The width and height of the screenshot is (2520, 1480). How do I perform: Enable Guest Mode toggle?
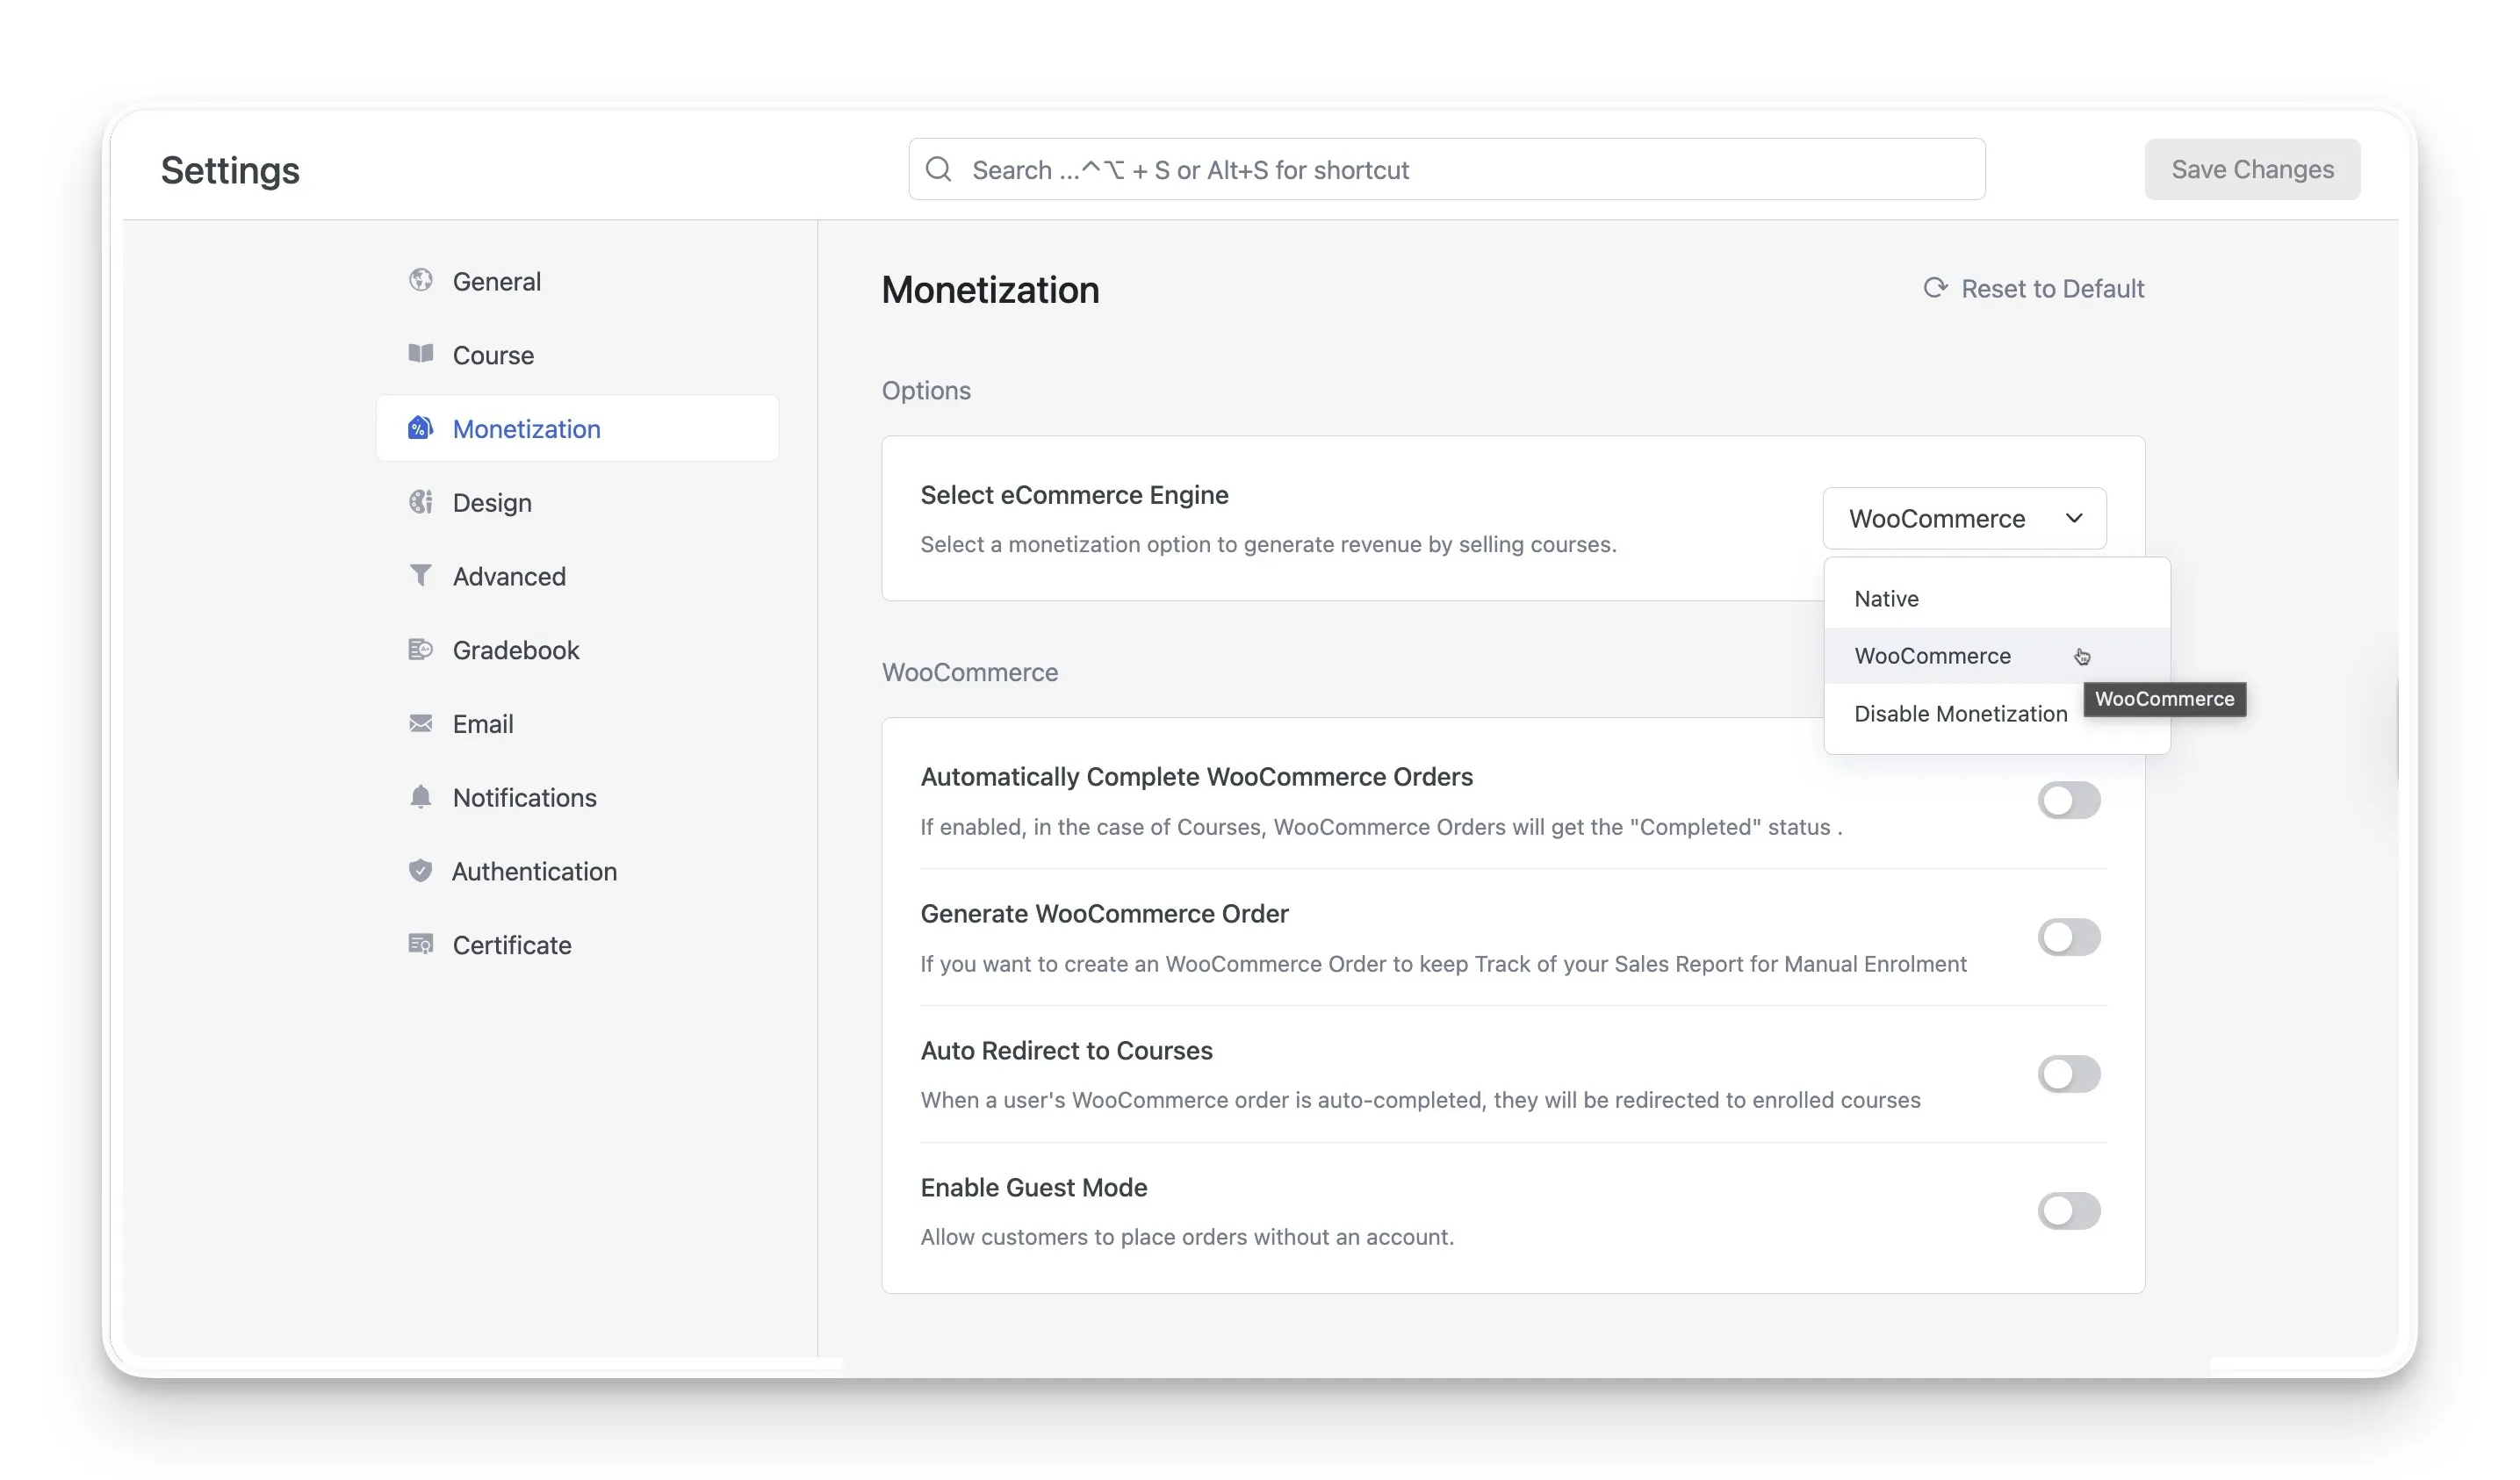pos(2069,1211)
